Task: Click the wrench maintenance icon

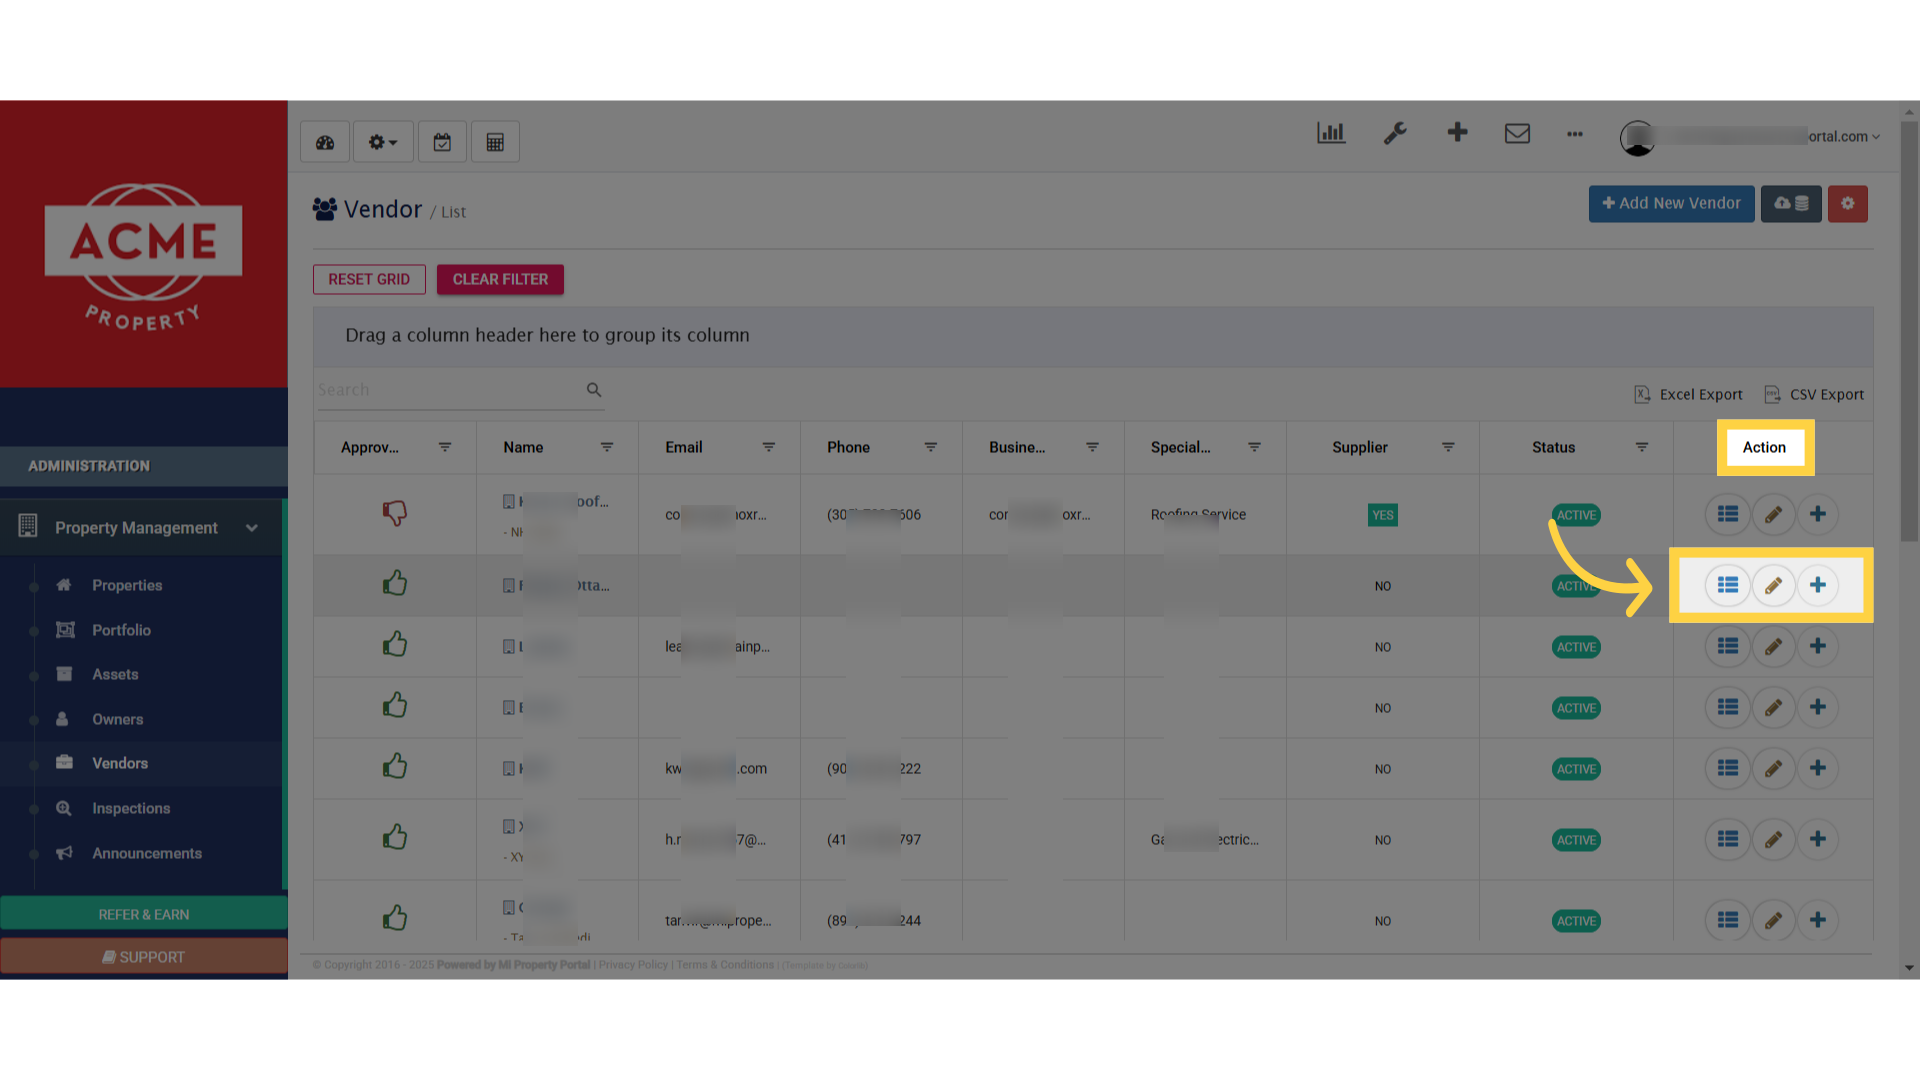Action: 1395,133
